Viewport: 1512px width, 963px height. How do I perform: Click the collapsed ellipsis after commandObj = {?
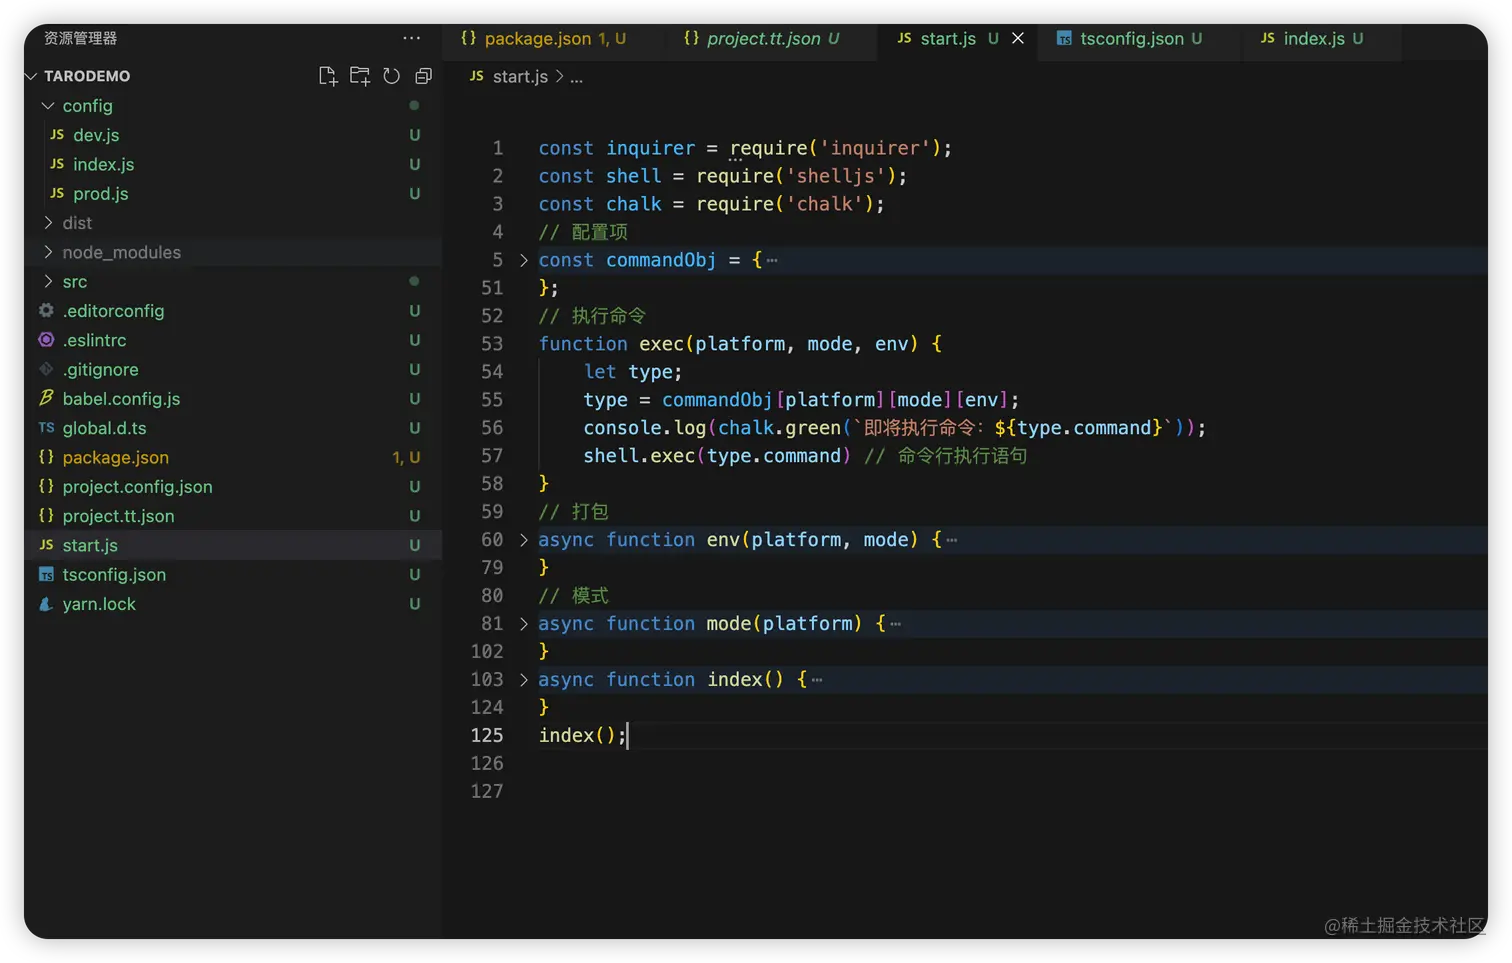772,260
